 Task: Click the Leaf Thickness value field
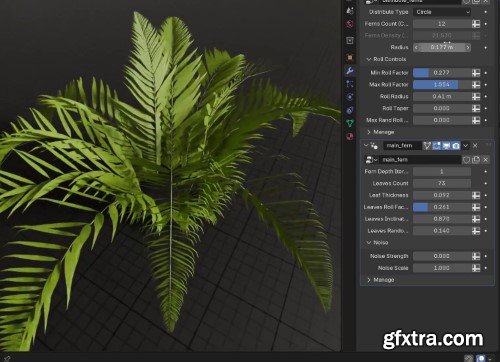coord(442,195)
